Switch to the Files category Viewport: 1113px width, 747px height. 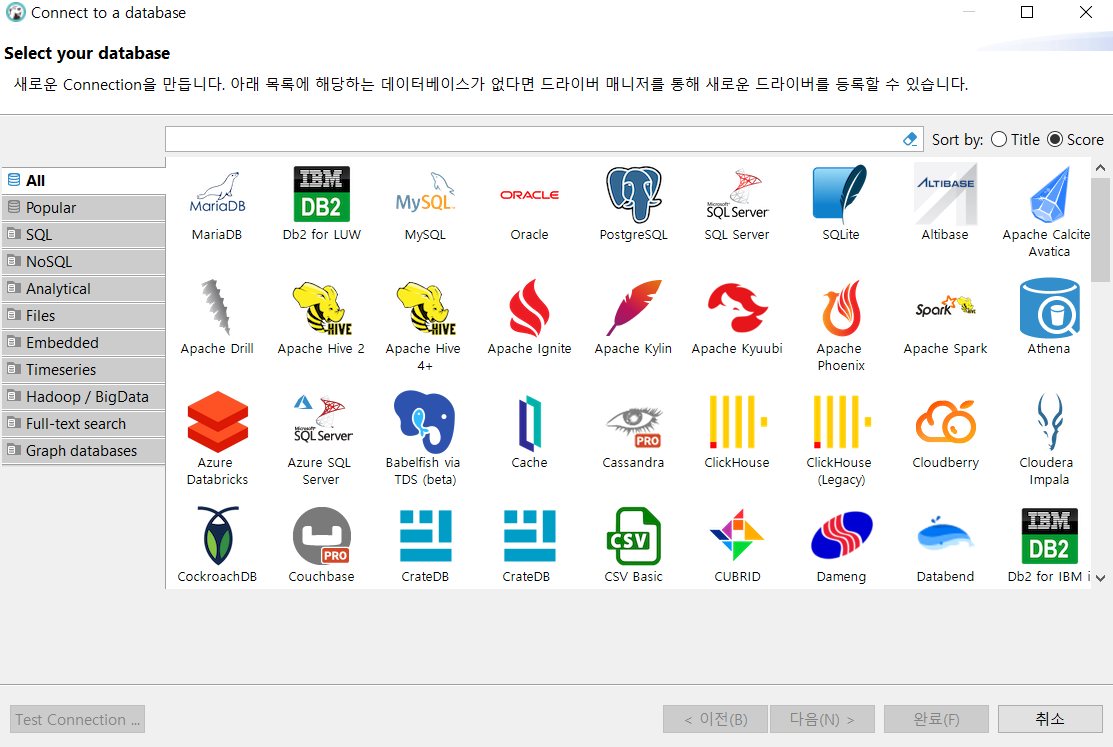(84, 315)
